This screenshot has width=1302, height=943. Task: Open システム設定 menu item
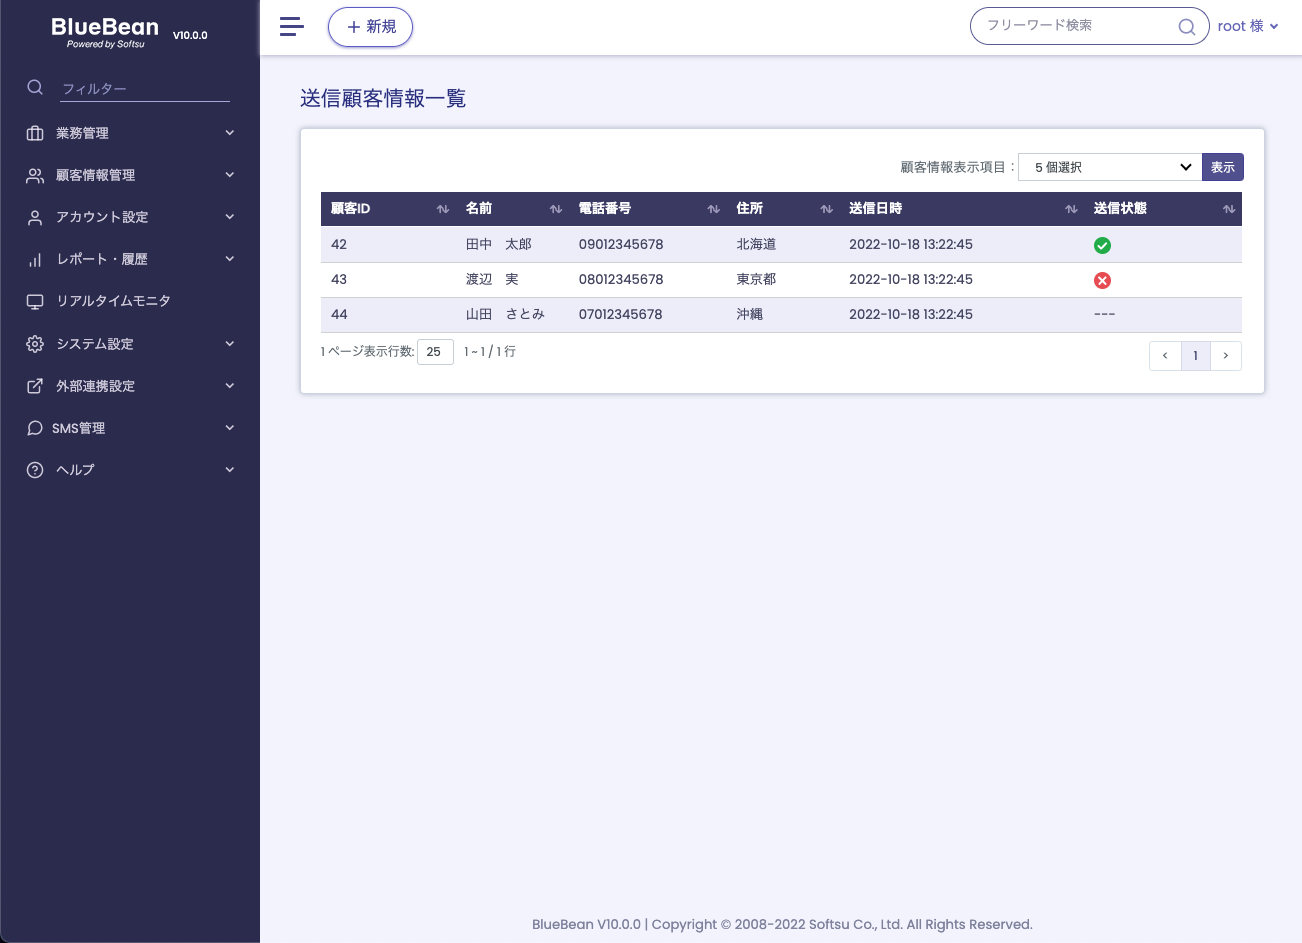pos(130,344)
